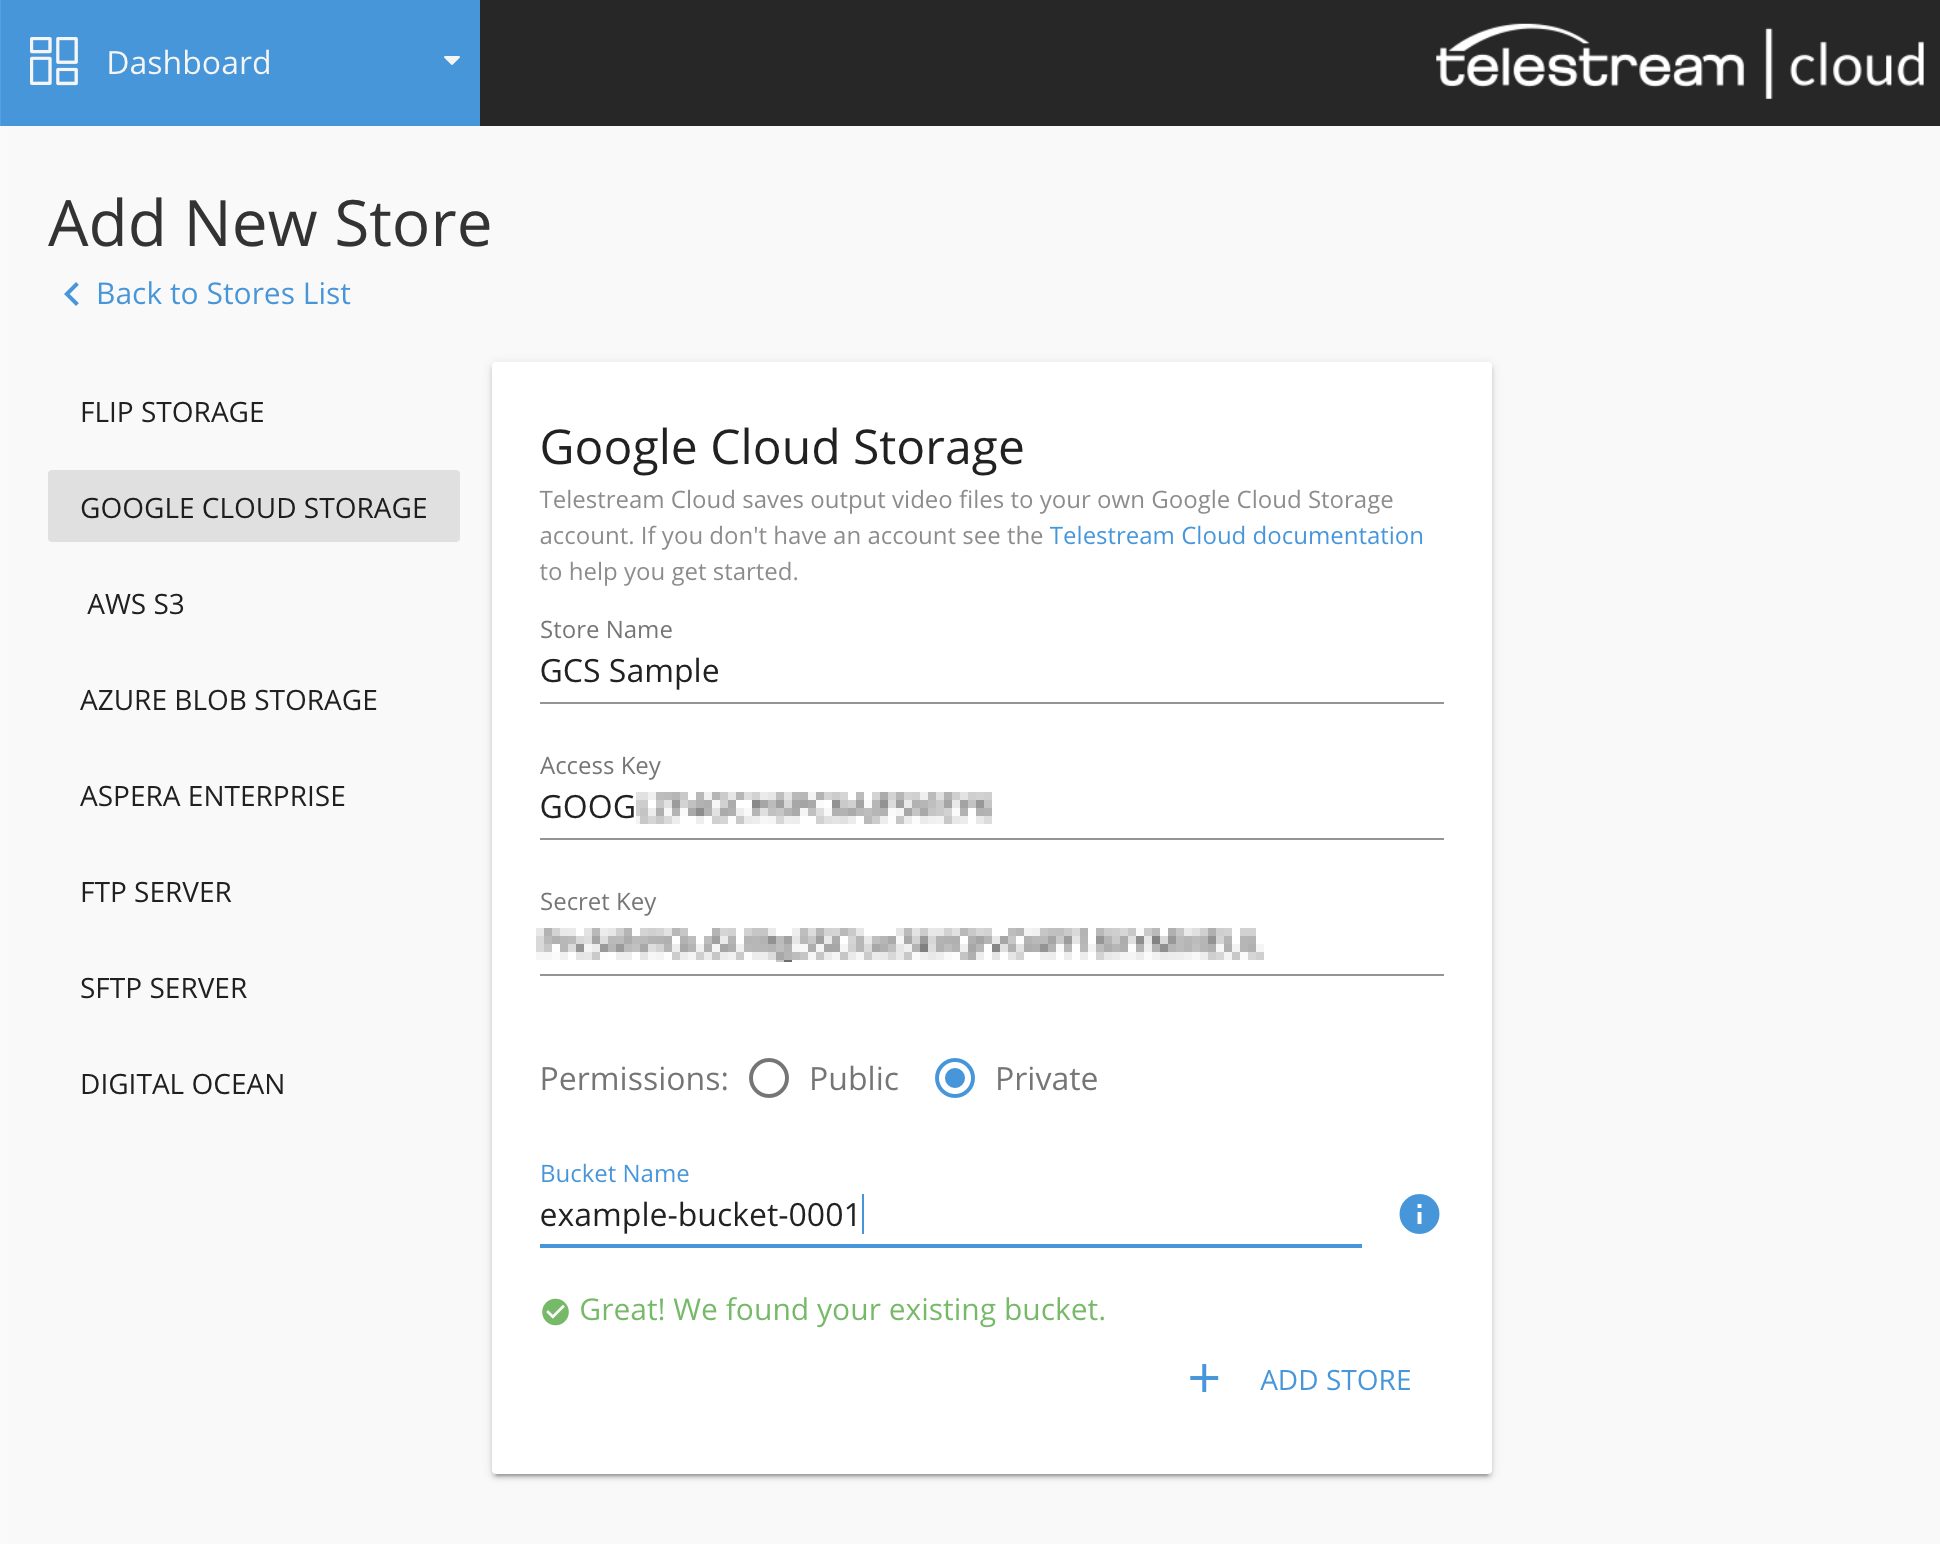Open the Dashboard navigation menu
This screenshot has height=1544, width=1940.
click(189, 63)
